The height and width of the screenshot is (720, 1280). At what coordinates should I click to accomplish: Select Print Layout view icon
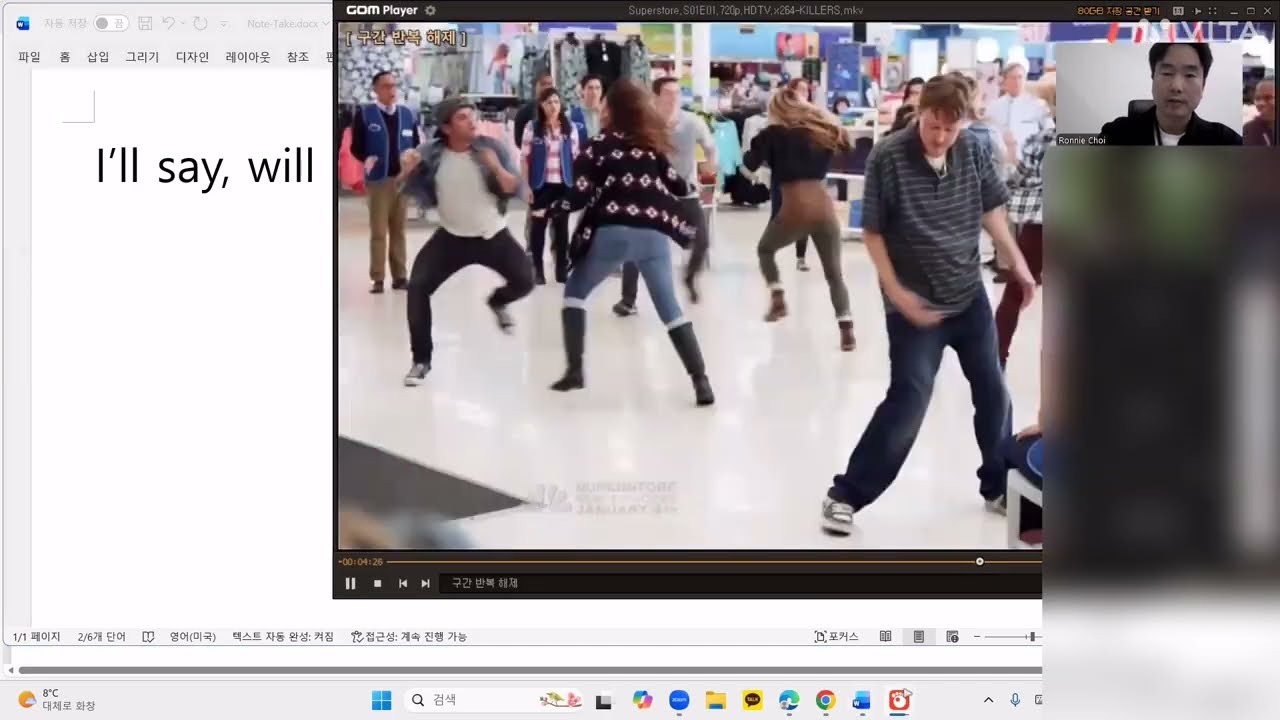tap(918, 636)
